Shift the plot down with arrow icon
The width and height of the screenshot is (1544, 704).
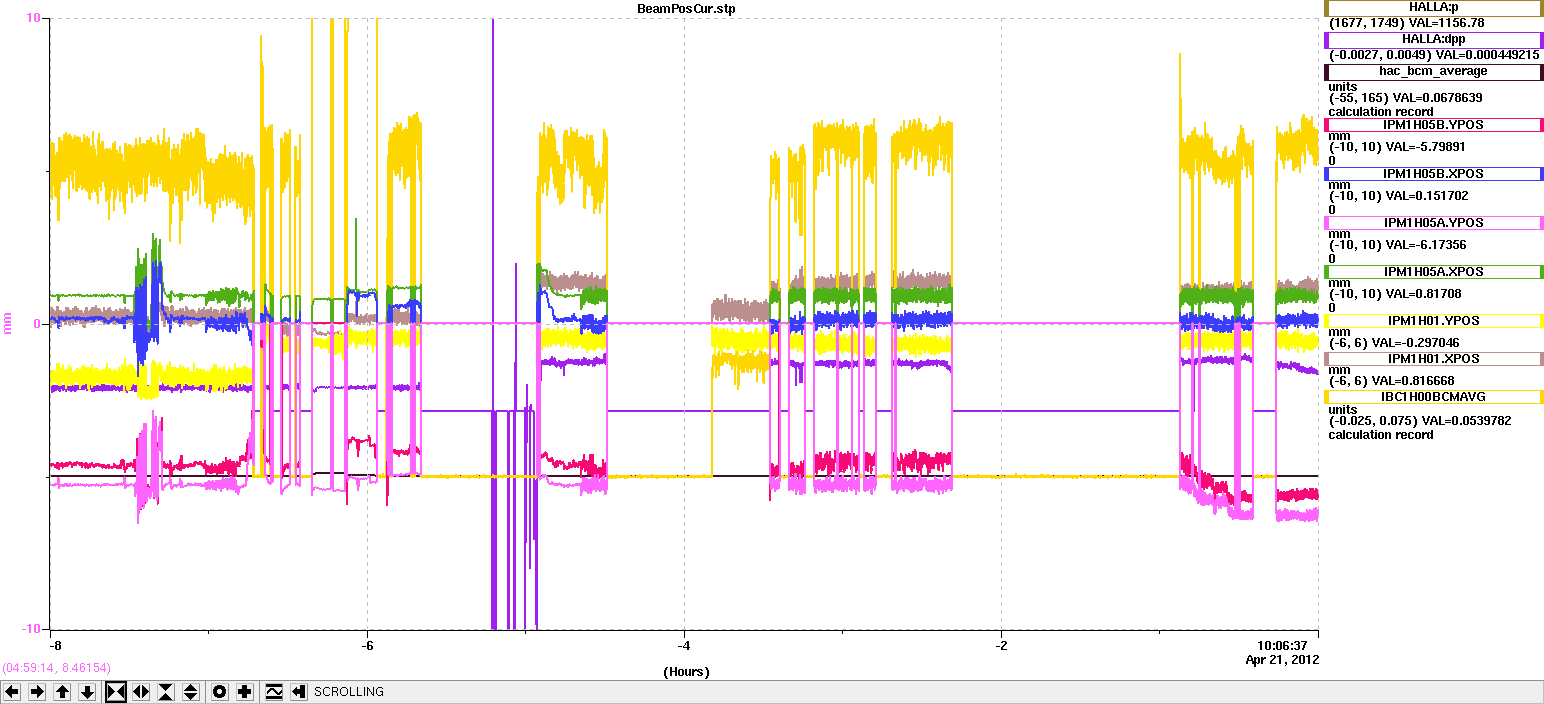tap(87, 692)
